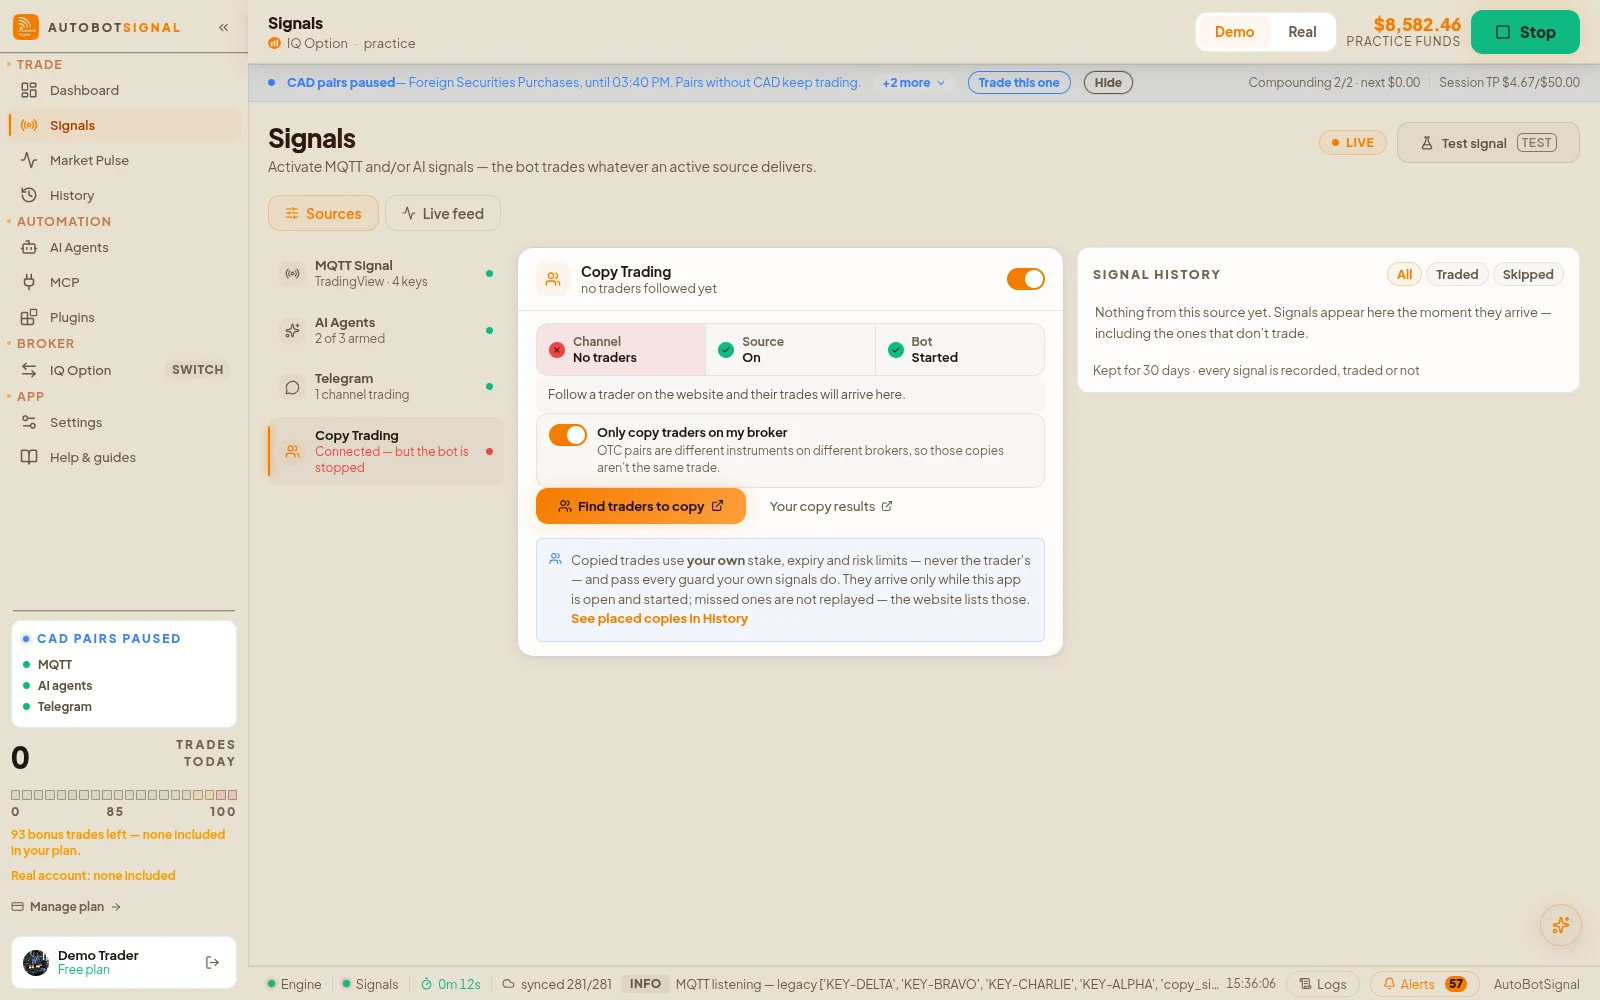The width and height of the screenshot is (1600, 1000).
Task: Switch to Demo account mode
Action: coord(1234,32)
